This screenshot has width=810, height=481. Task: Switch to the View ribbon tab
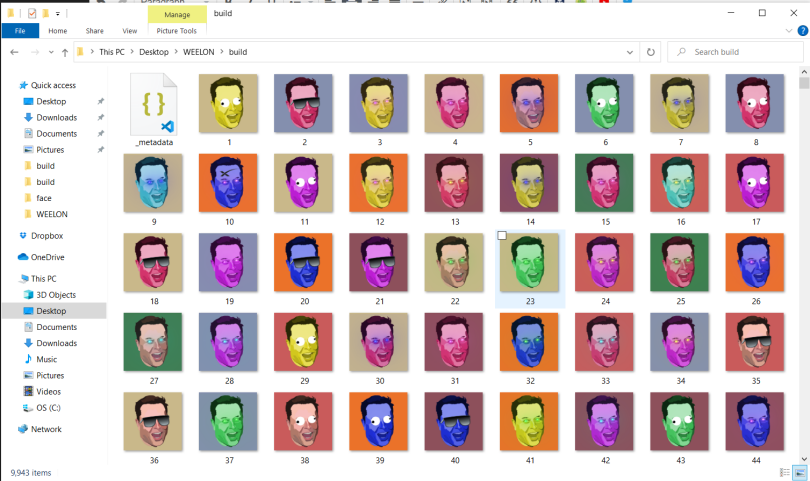pos(130,30)
